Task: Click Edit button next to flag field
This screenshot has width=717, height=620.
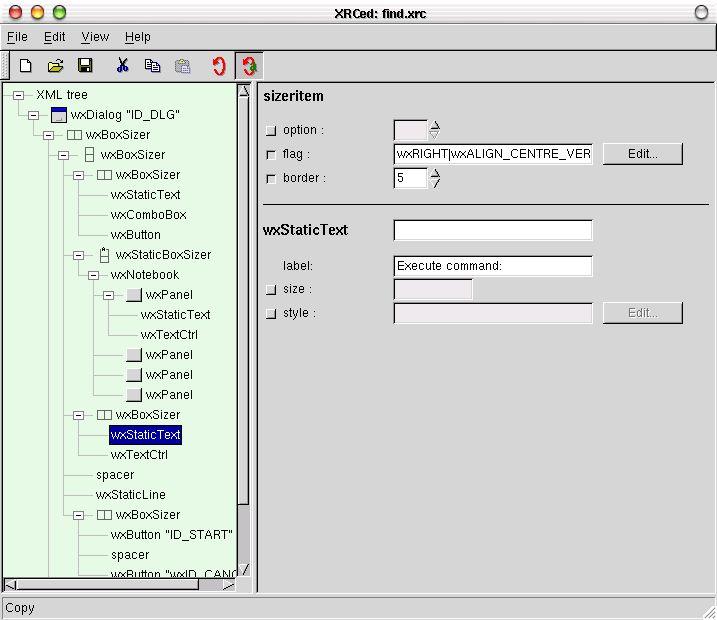Action: (642, 154)
